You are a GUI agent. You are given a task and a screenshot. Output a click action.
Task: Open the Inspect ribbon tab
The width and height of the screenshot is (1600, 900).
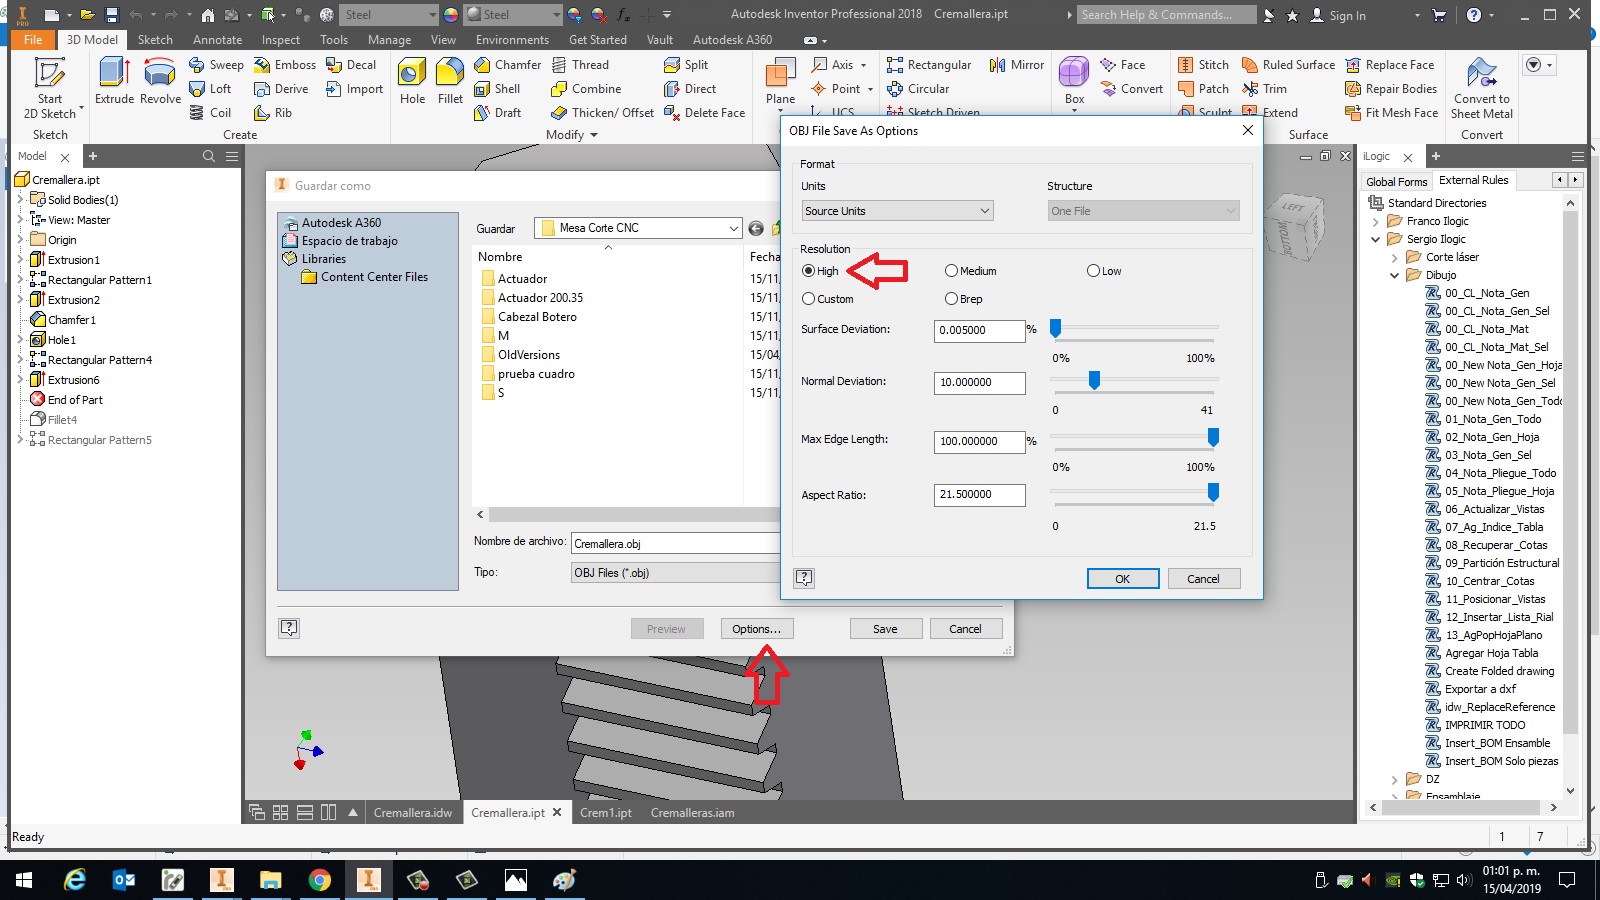tap(281, 40)
